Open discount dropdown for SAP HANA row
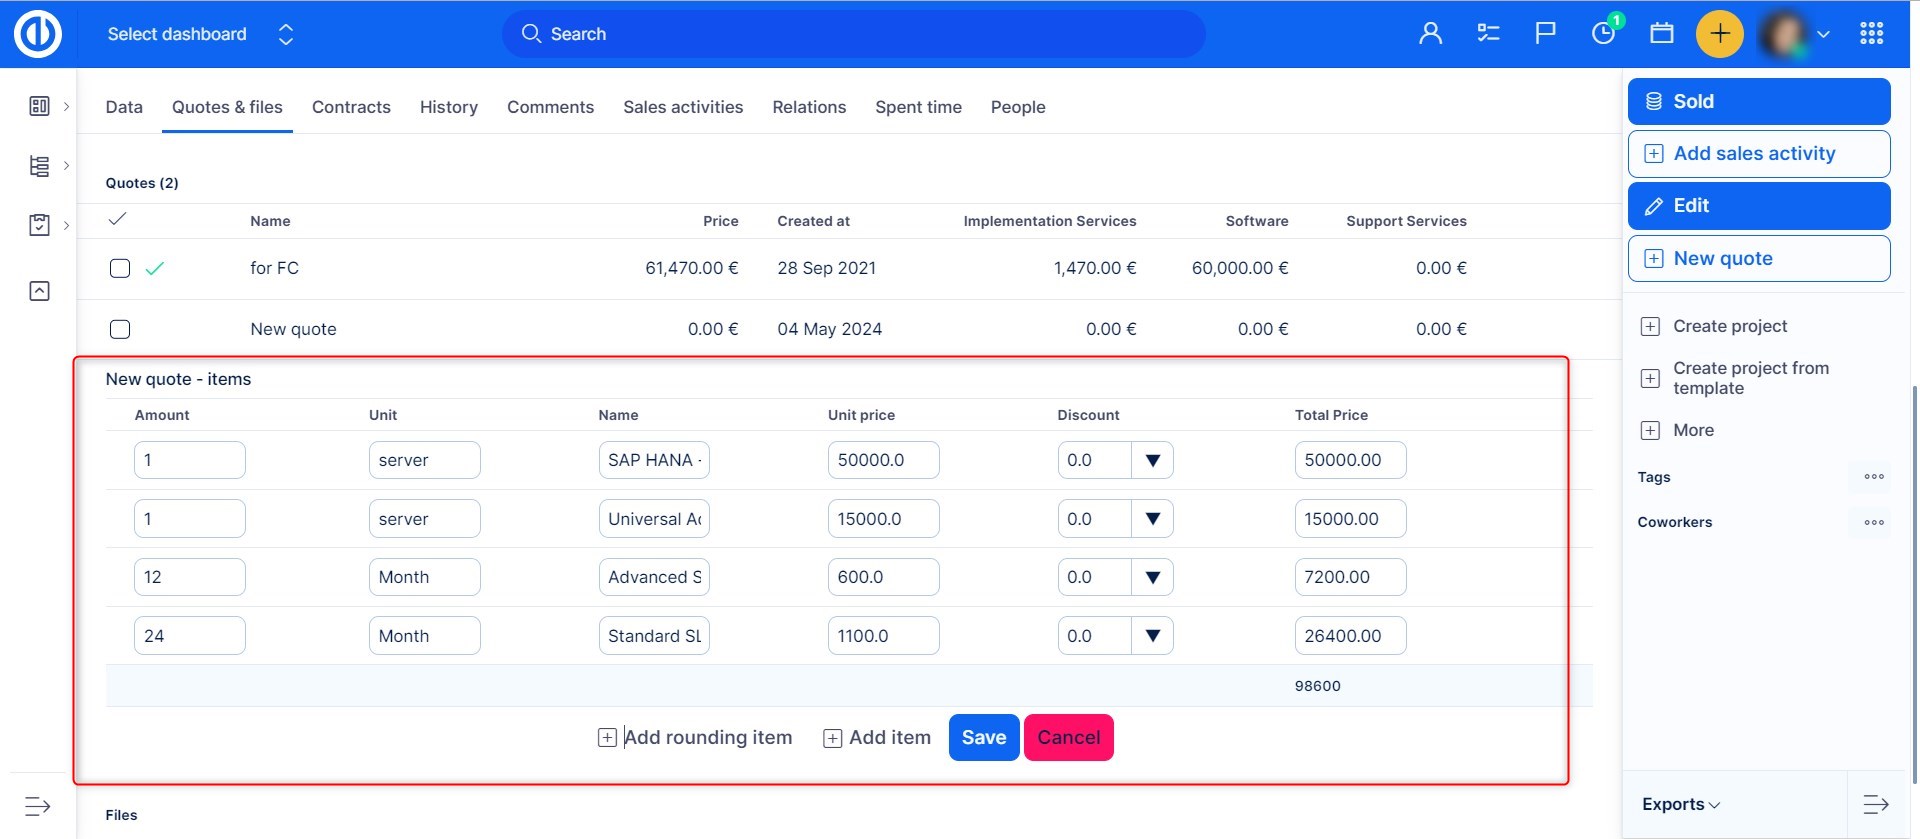This screenshot has height=839, width=1920. pos(1152,460)
